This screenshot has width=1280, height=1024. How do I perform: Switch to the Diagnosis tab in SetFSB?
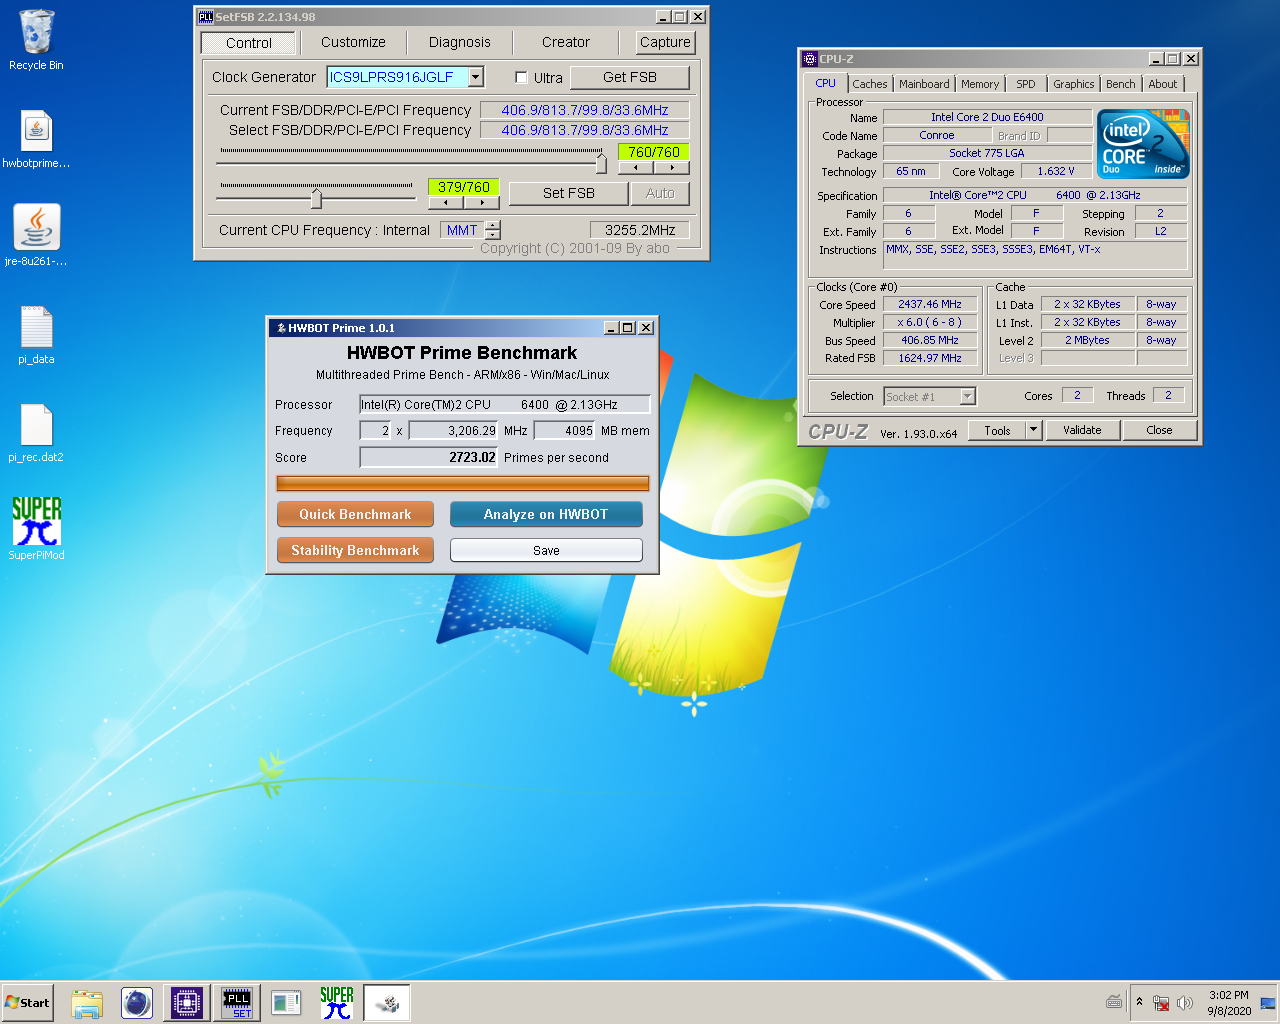(x=459, y=42)
